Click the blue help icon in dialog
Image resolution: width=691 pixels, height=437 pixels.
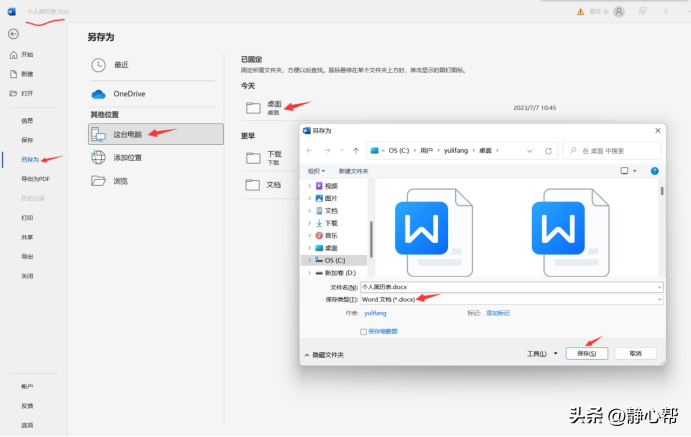pyautogui.click(x=655, y=171)
